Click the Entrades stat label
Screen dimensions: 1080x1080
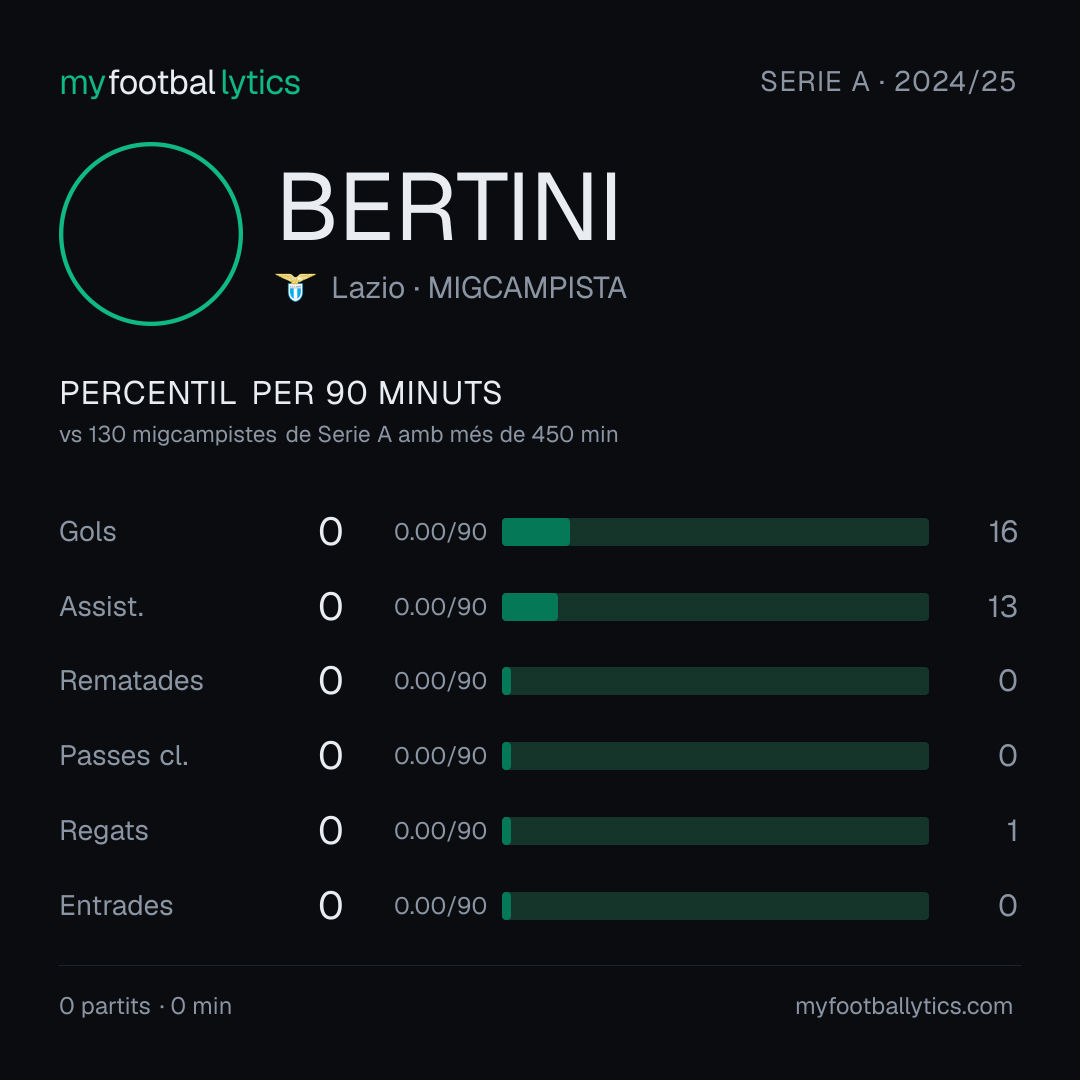116,906
